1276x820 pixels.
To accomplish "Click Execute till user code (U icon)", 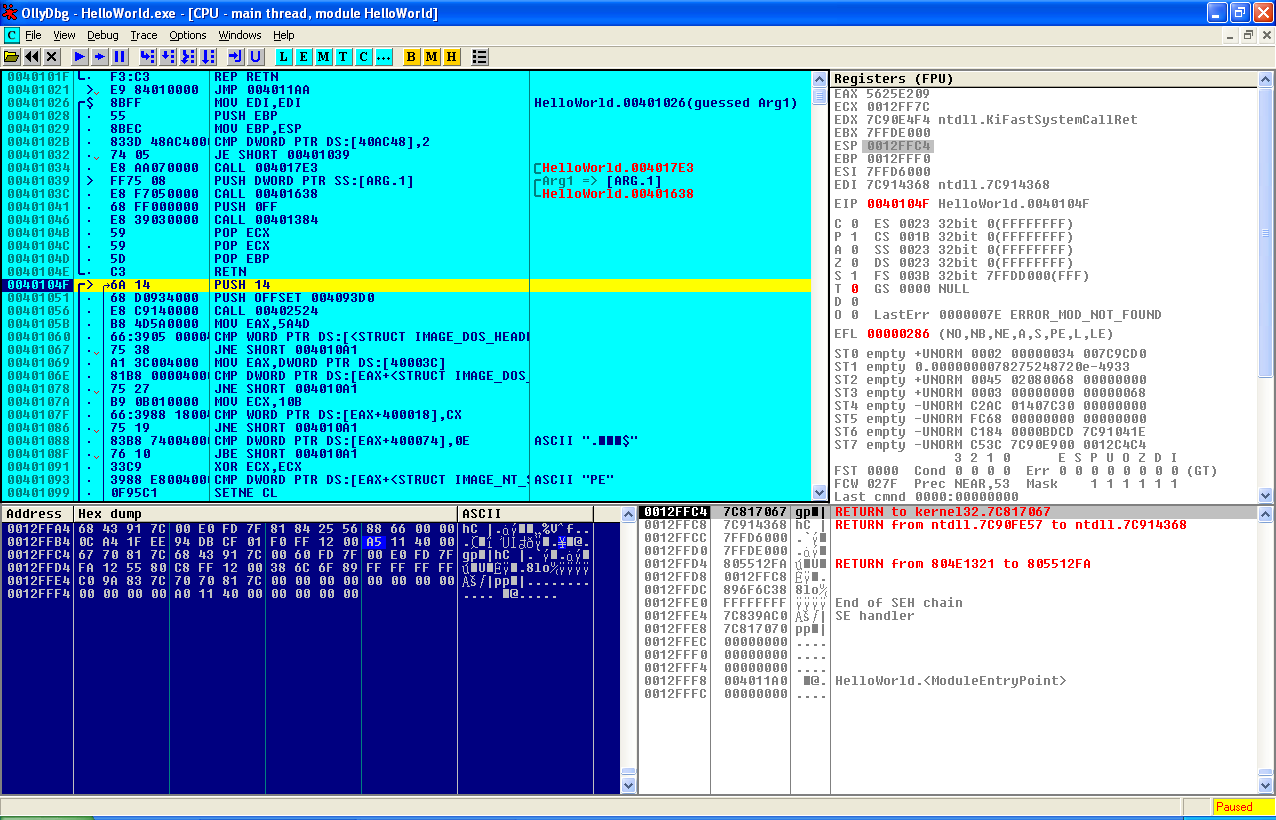I will pos(256,57).
